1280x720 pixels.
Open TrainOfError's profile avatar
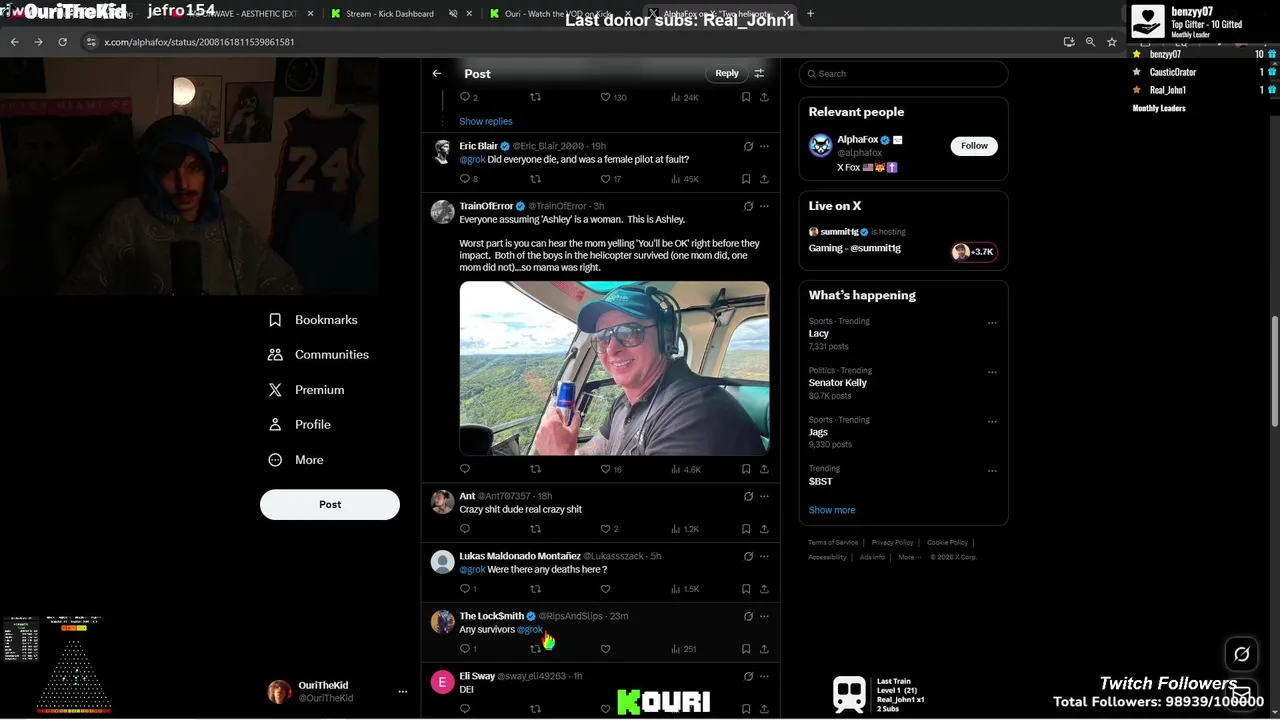click(442, 212)
